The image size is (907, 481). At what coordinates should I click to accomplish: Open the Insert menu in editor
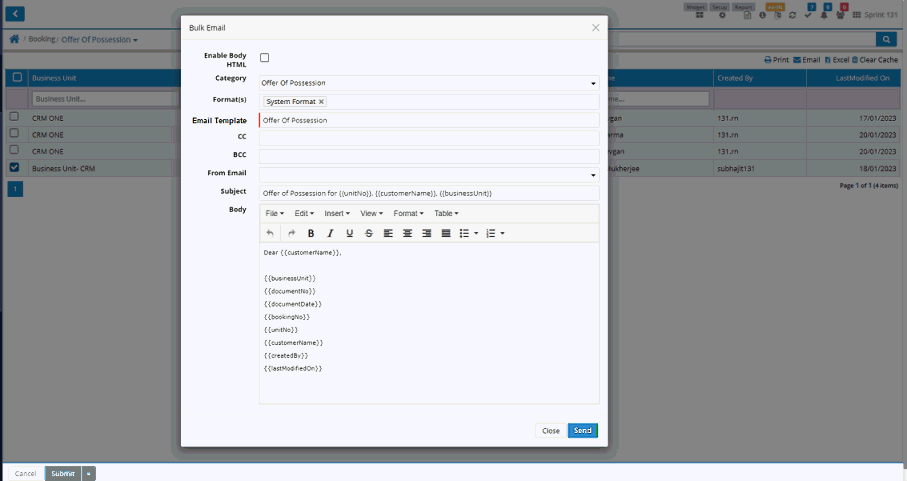point(337,213)
